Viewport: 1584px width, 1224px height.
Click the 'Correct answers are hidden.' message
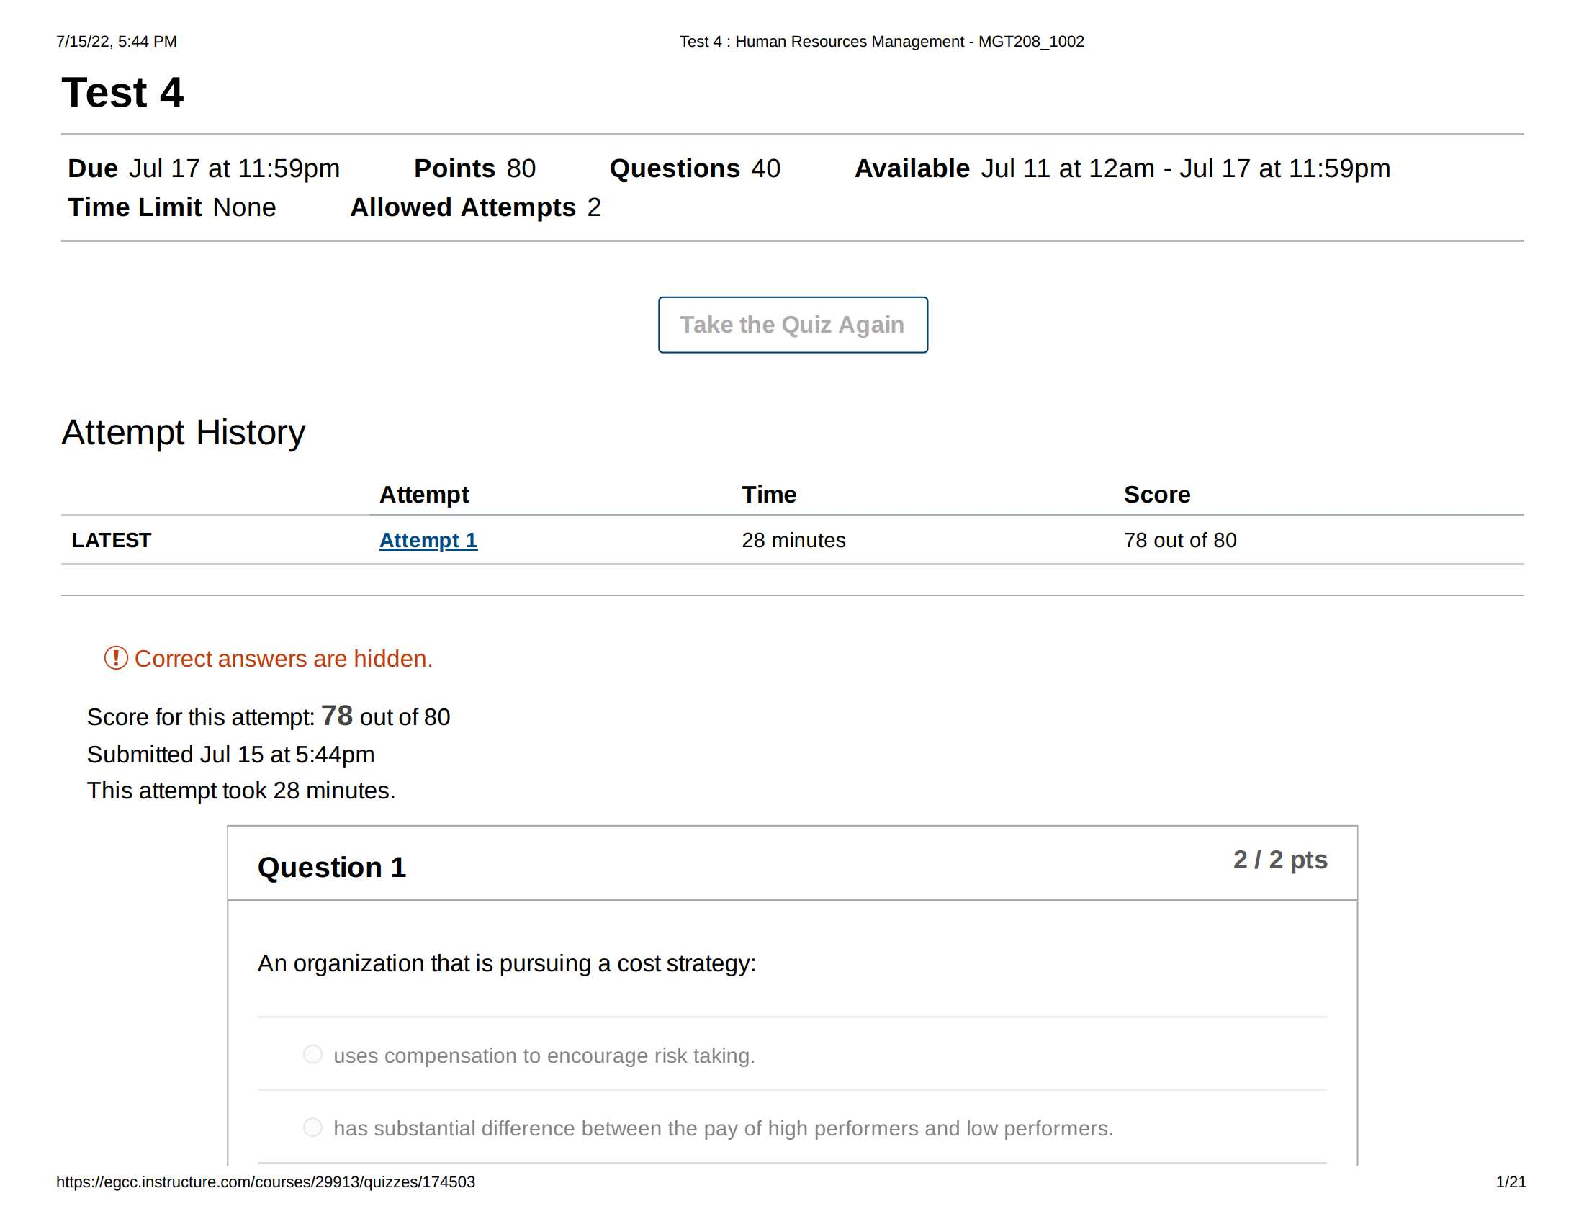(283, 659)
